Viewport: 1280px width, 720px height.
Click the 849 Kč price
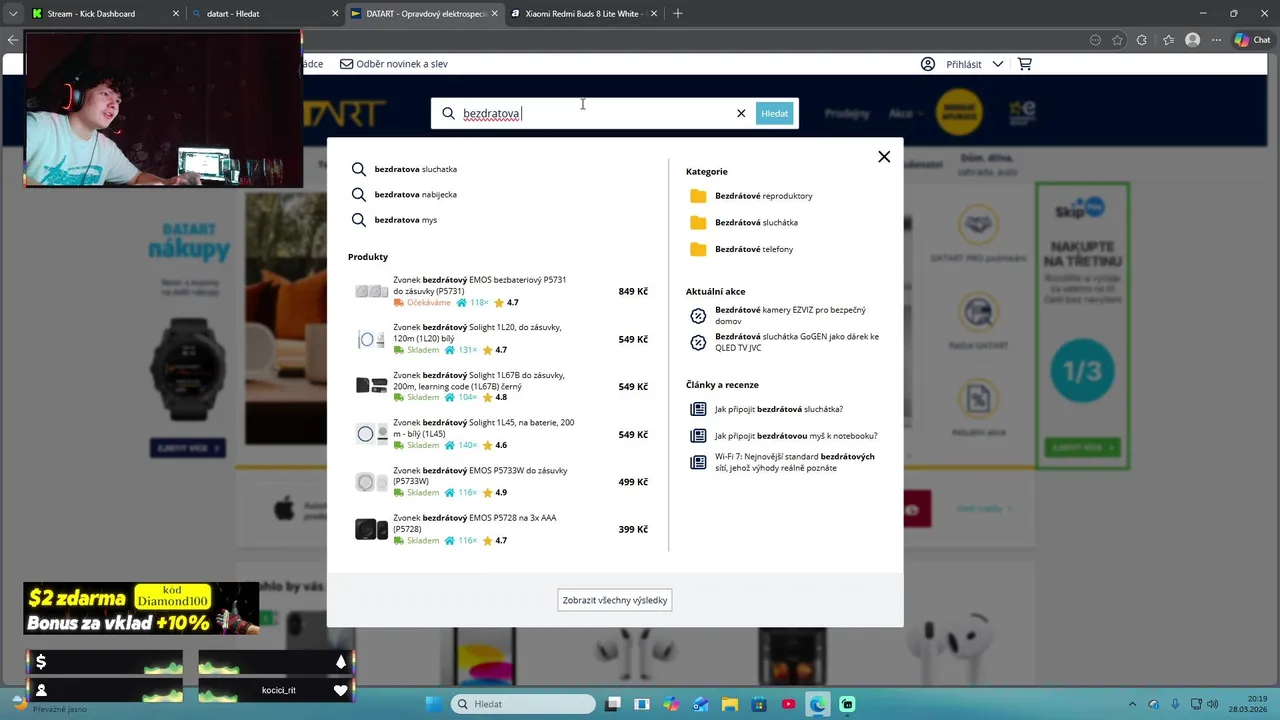633,292
